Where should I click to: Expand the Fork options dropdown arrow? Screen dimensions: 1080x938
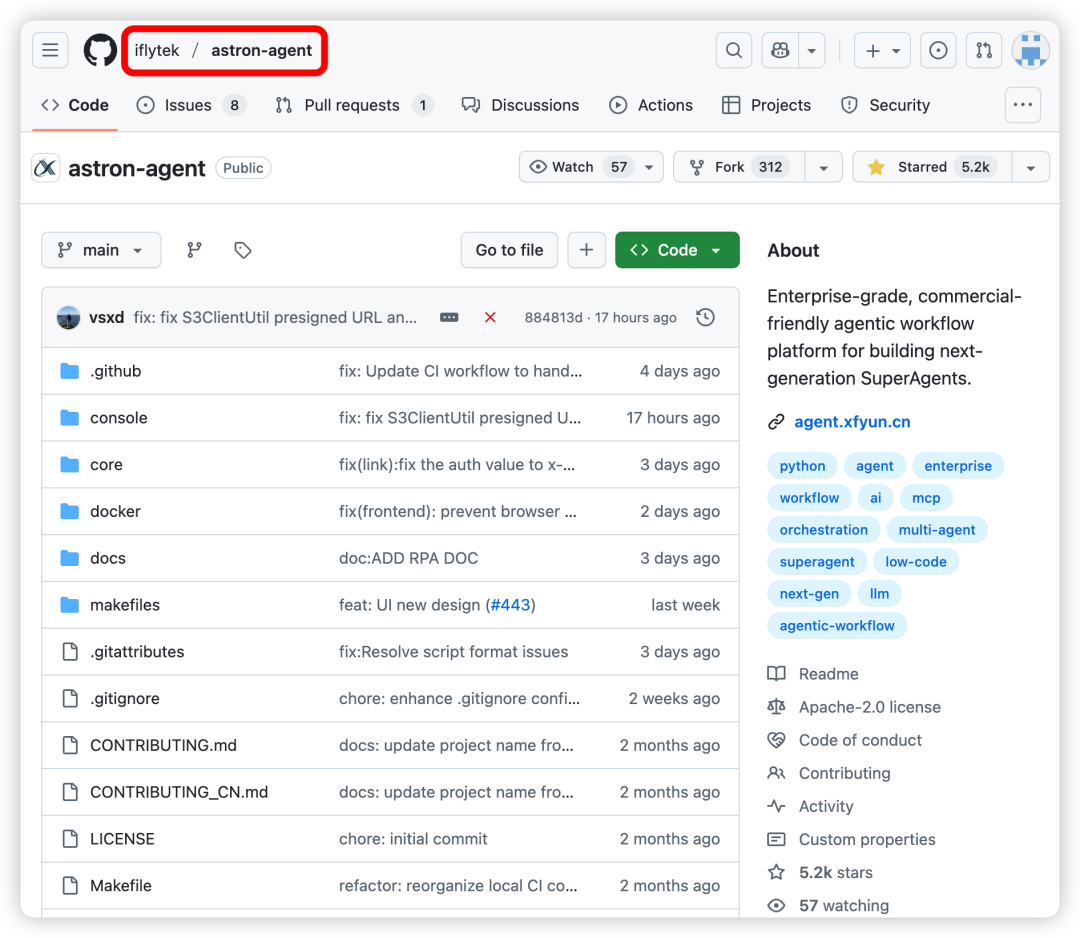[x=823, y=167]
